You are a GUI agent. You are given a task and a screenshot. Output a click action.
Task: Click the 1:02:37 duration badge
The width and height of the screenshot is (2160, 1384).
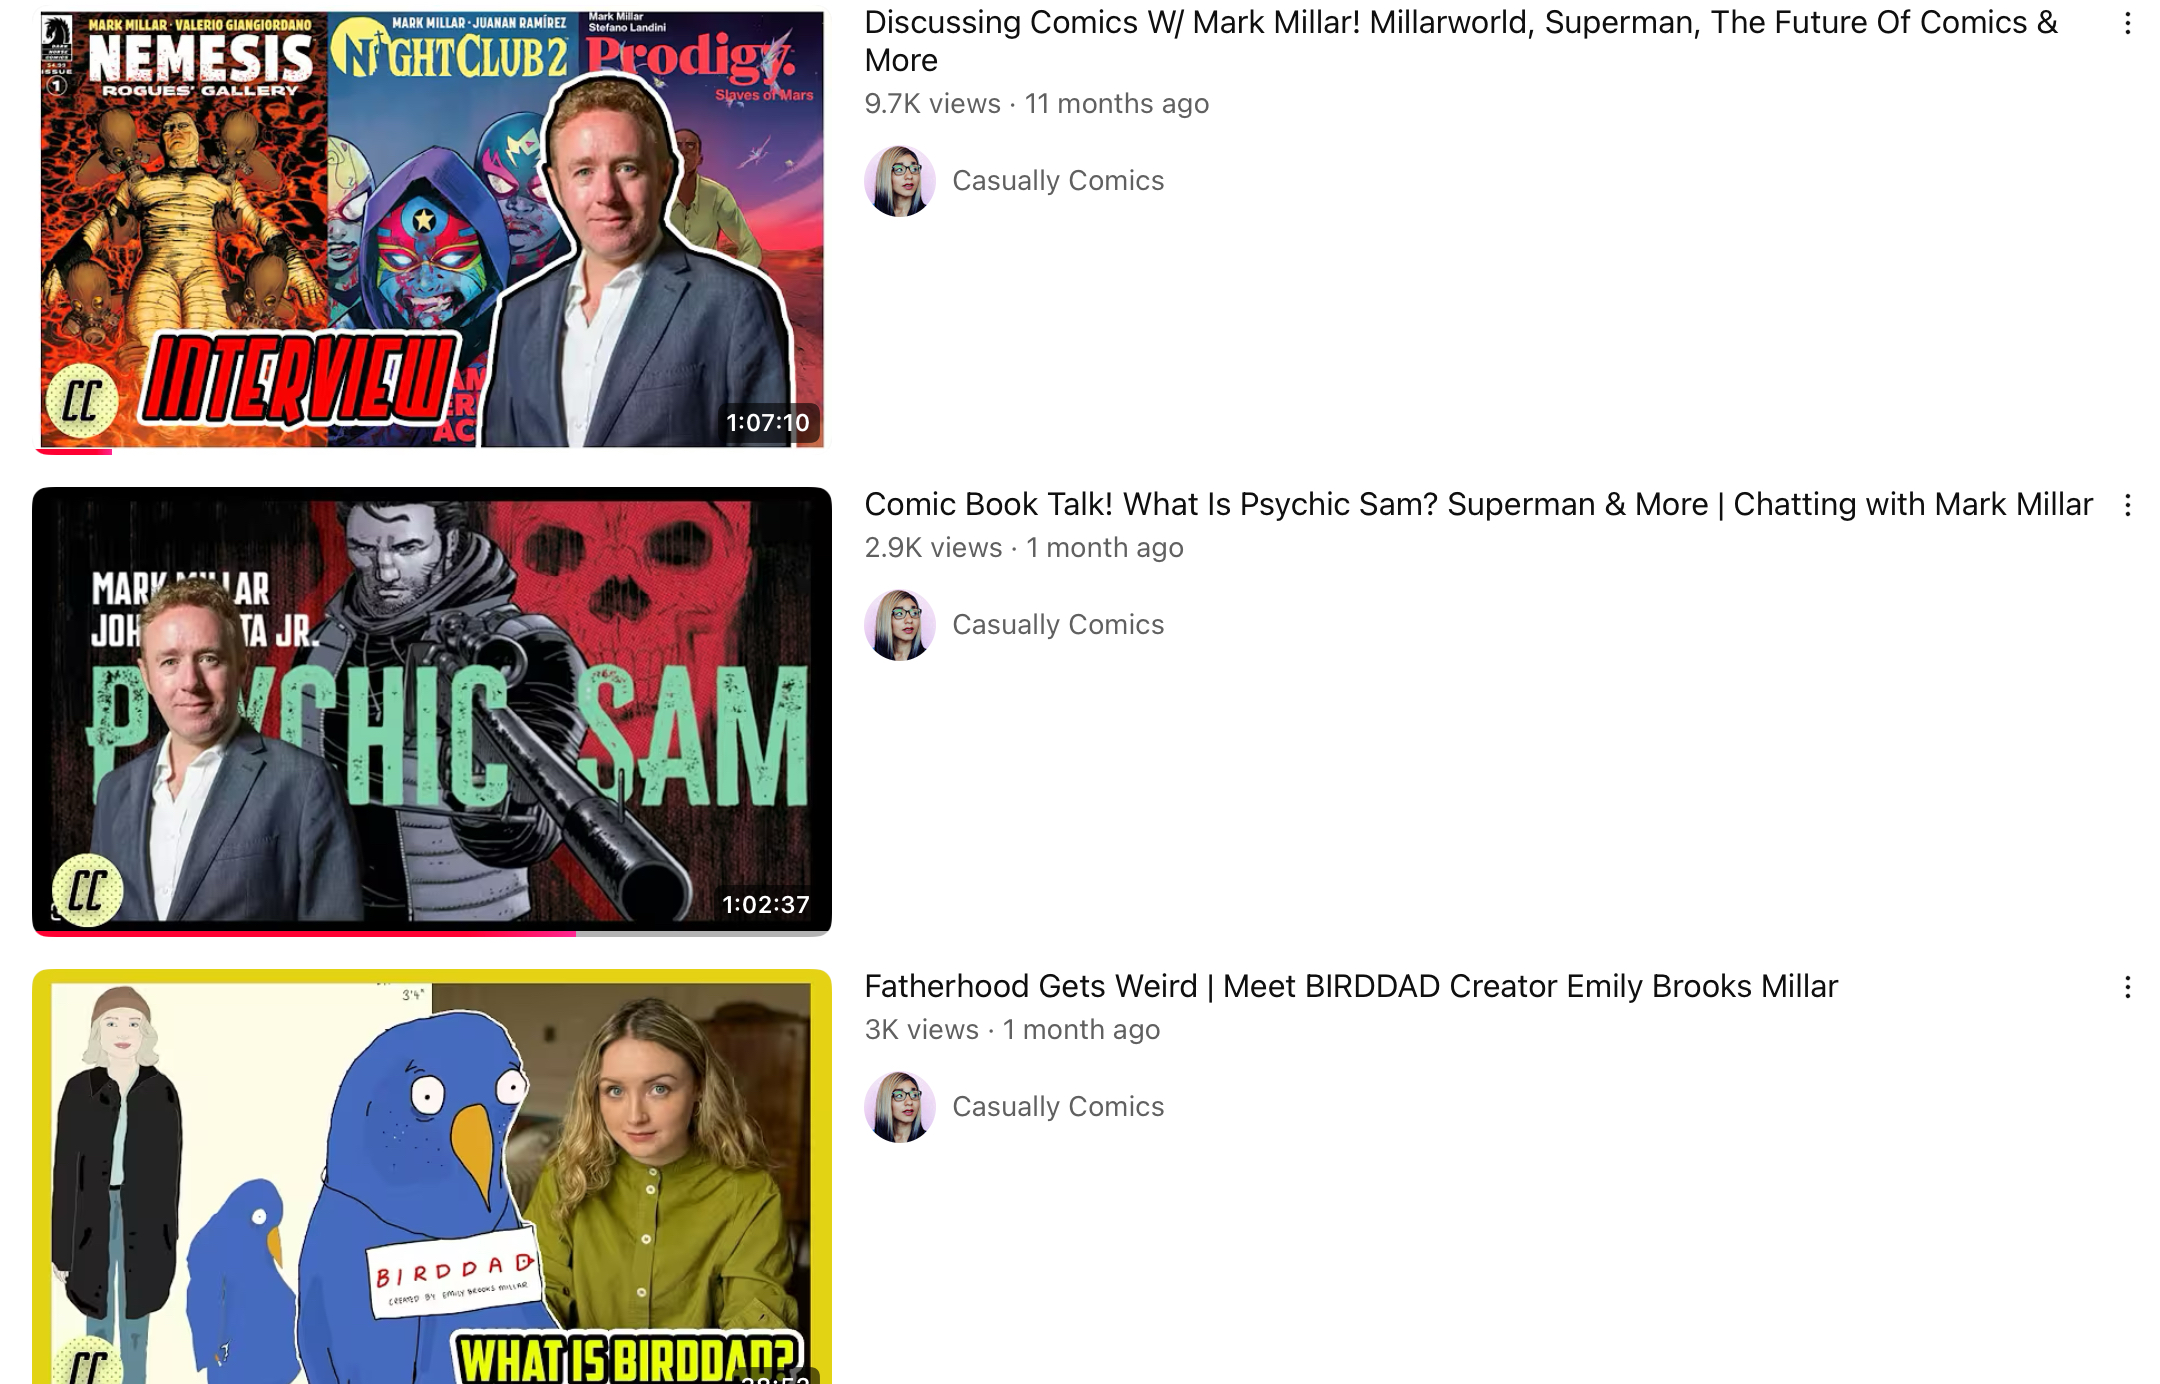(766, 905)
